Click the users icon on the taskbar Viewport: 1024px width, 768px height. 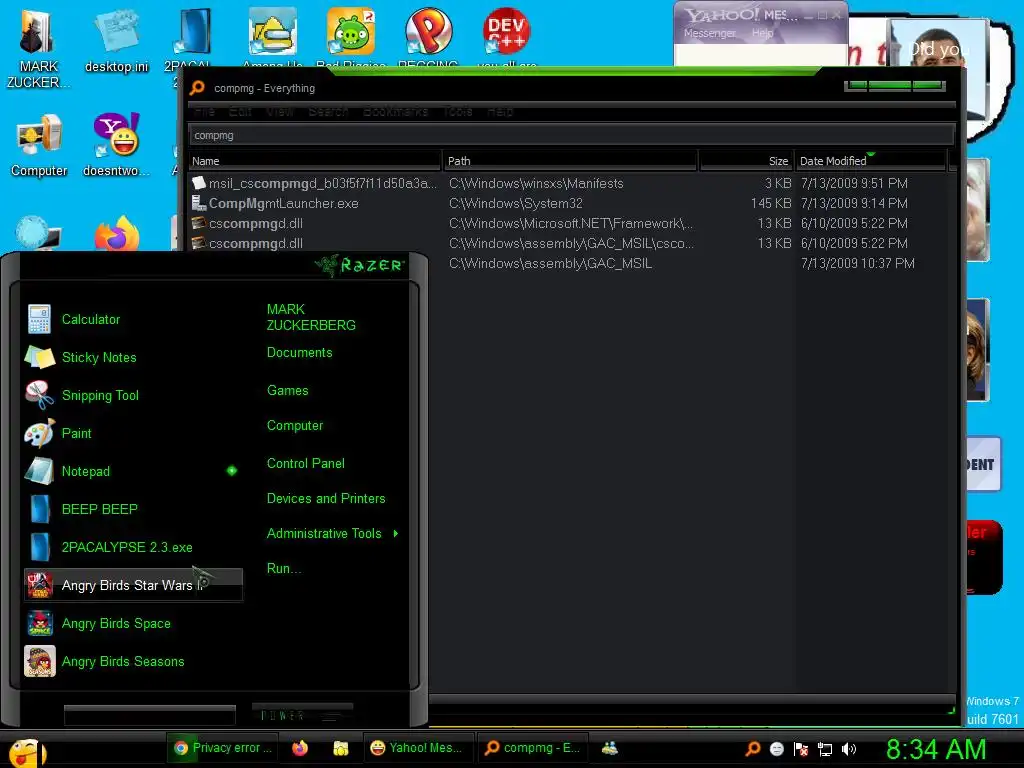pyautogui.click(x=609, y=748)
